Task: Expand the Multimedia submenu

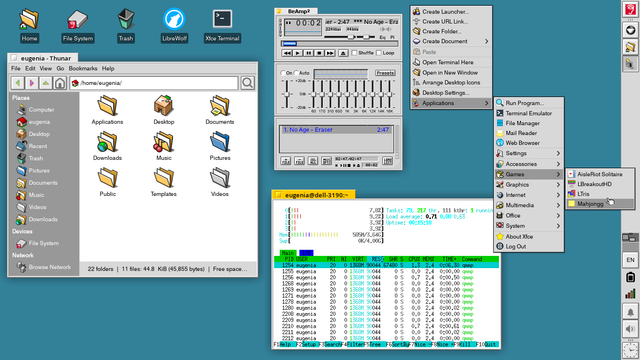Action: point(529,205)
